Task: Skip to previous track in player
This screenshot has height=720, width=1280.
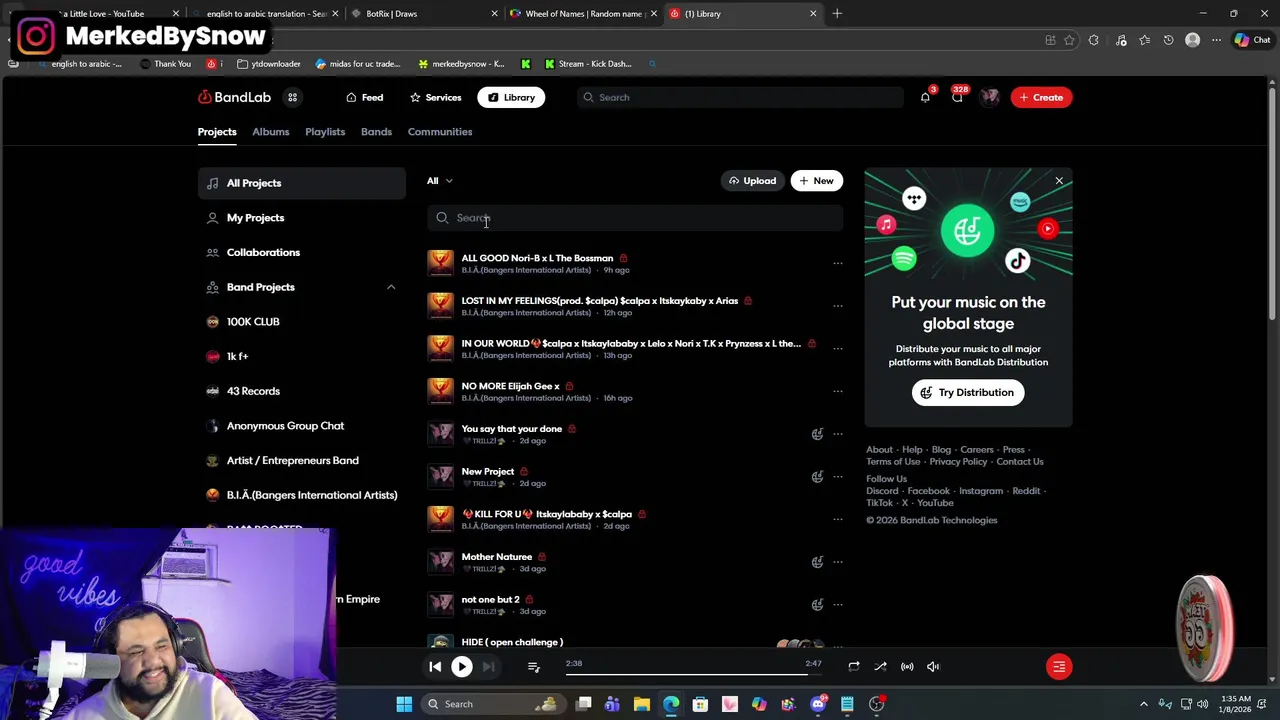Action: click(435, 666)
